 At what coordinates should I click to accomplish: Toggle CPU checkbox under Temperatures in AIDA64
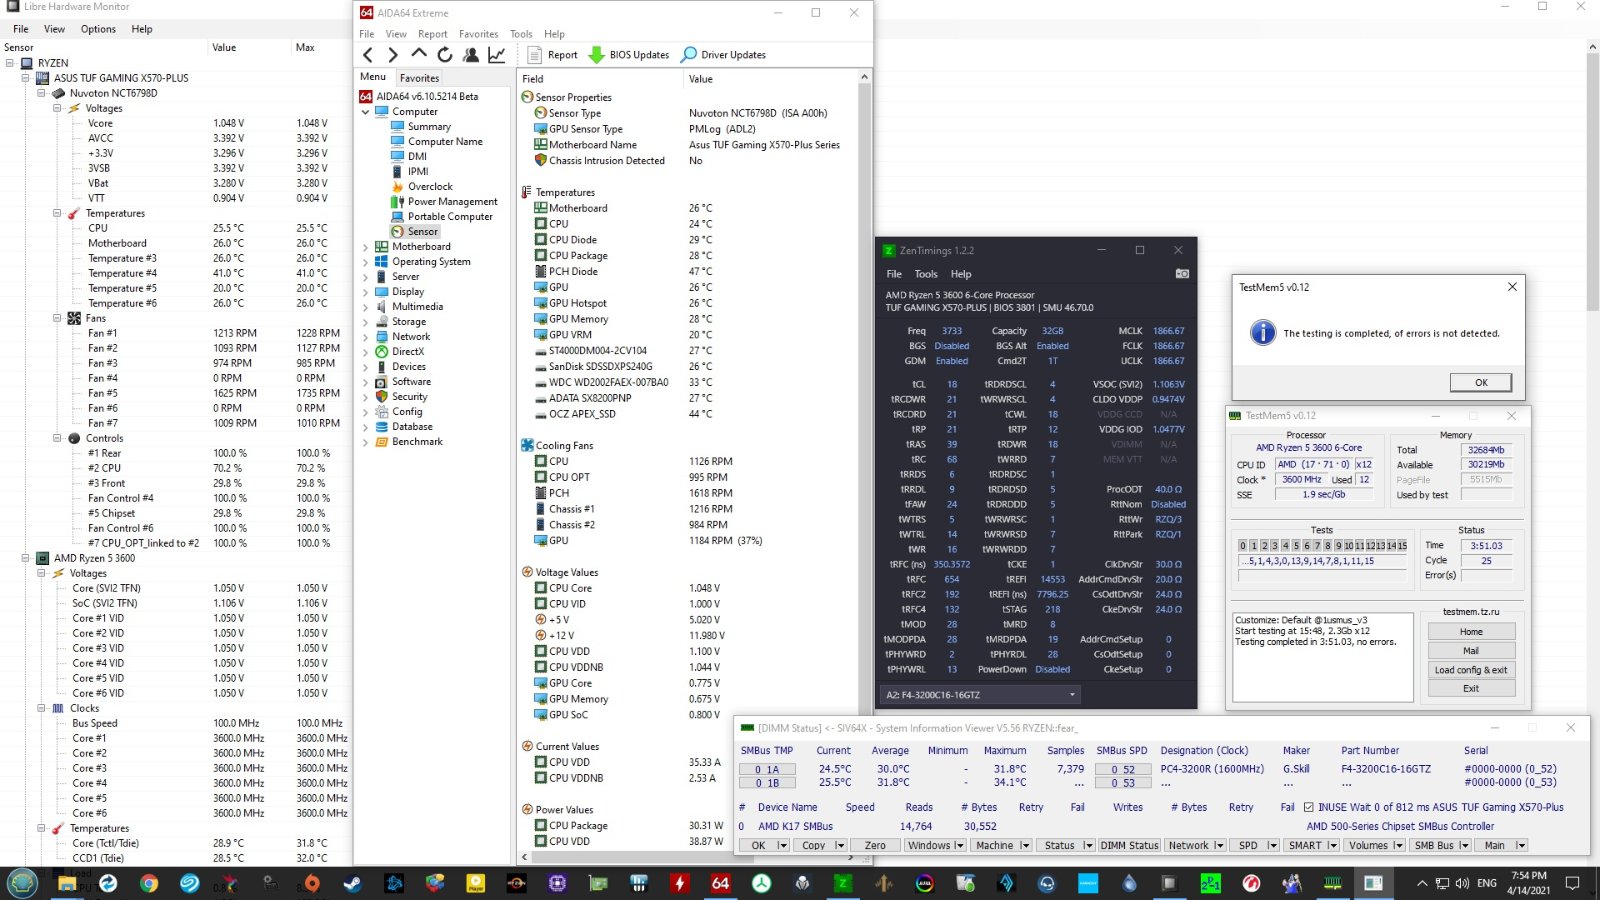coord(541,224)
